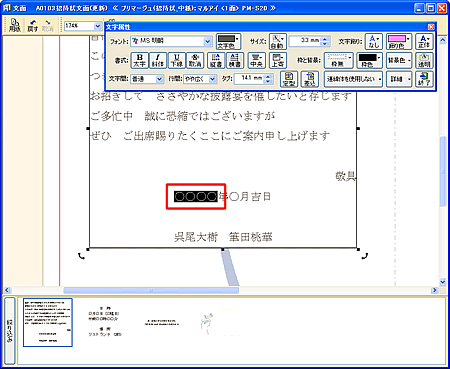The height and width of the screenshot is (369, 450).
Task: Open the 背景色 background color dropdown
Action: 399,60
